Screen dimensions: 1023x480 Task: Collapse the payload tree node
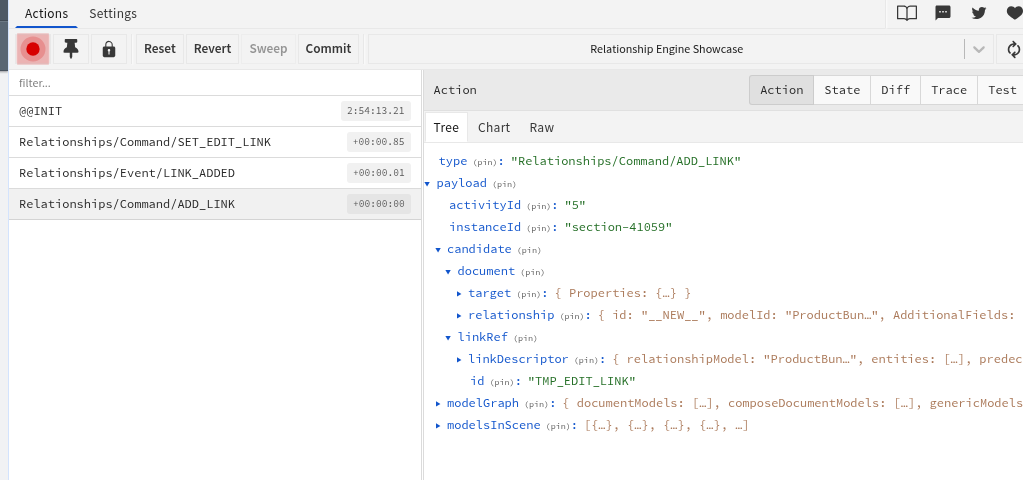[427, 184]
